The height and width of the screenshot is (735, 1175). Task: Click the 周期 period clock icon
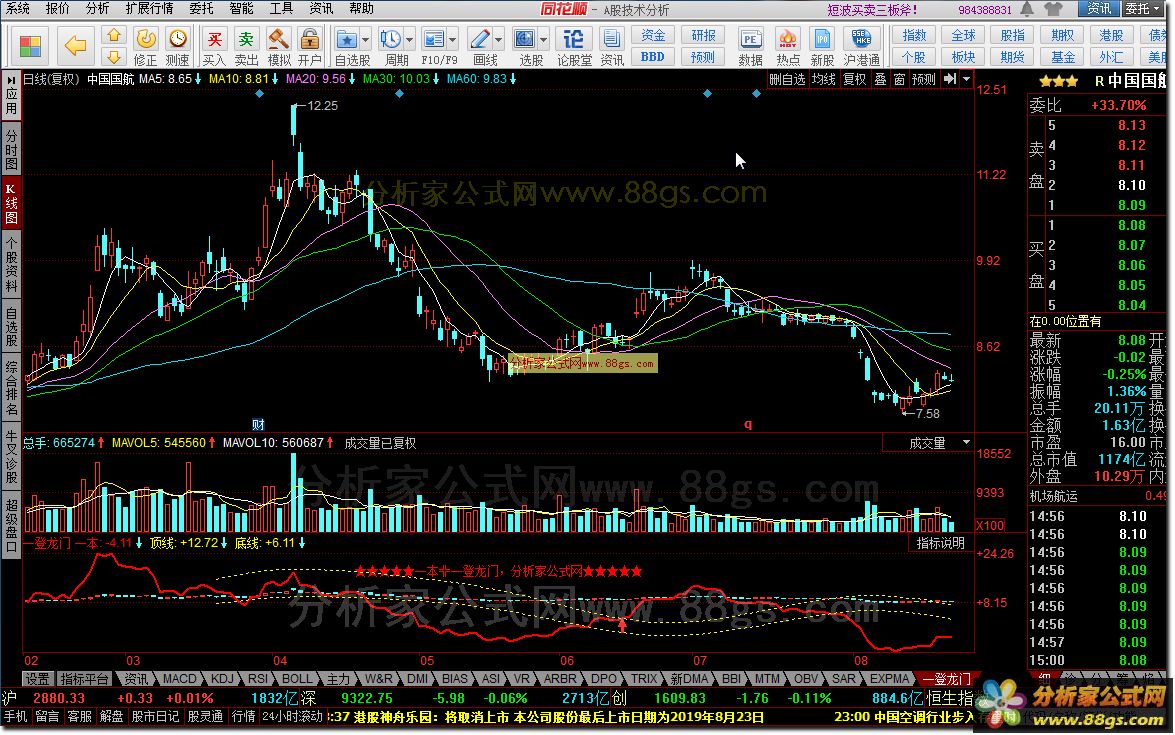tap(390, 39)
